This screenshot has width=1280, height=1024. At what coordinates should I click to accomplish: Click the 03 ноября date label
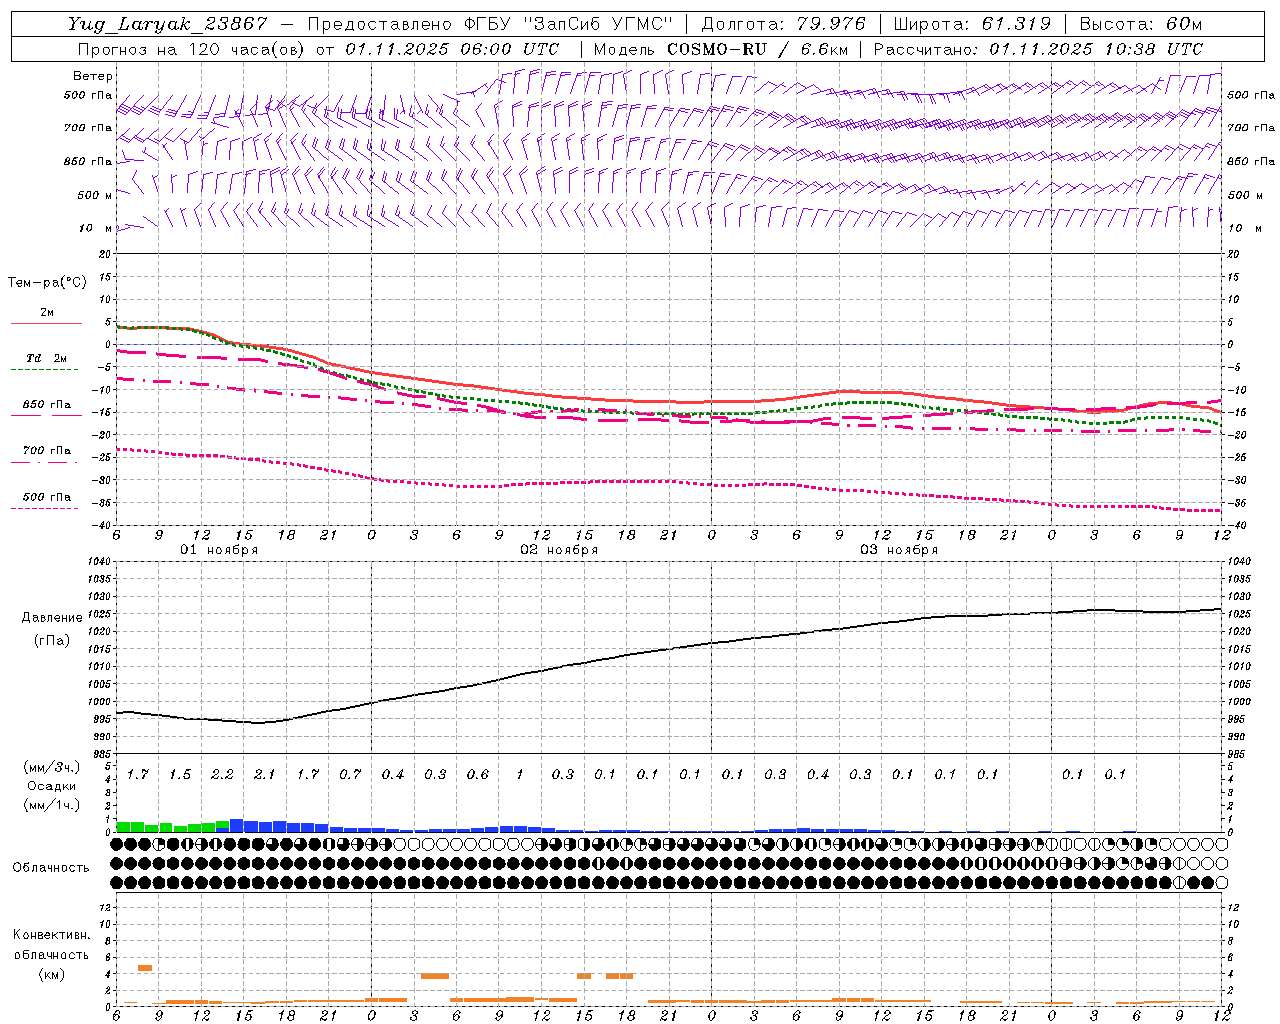[x=899, y=550]
